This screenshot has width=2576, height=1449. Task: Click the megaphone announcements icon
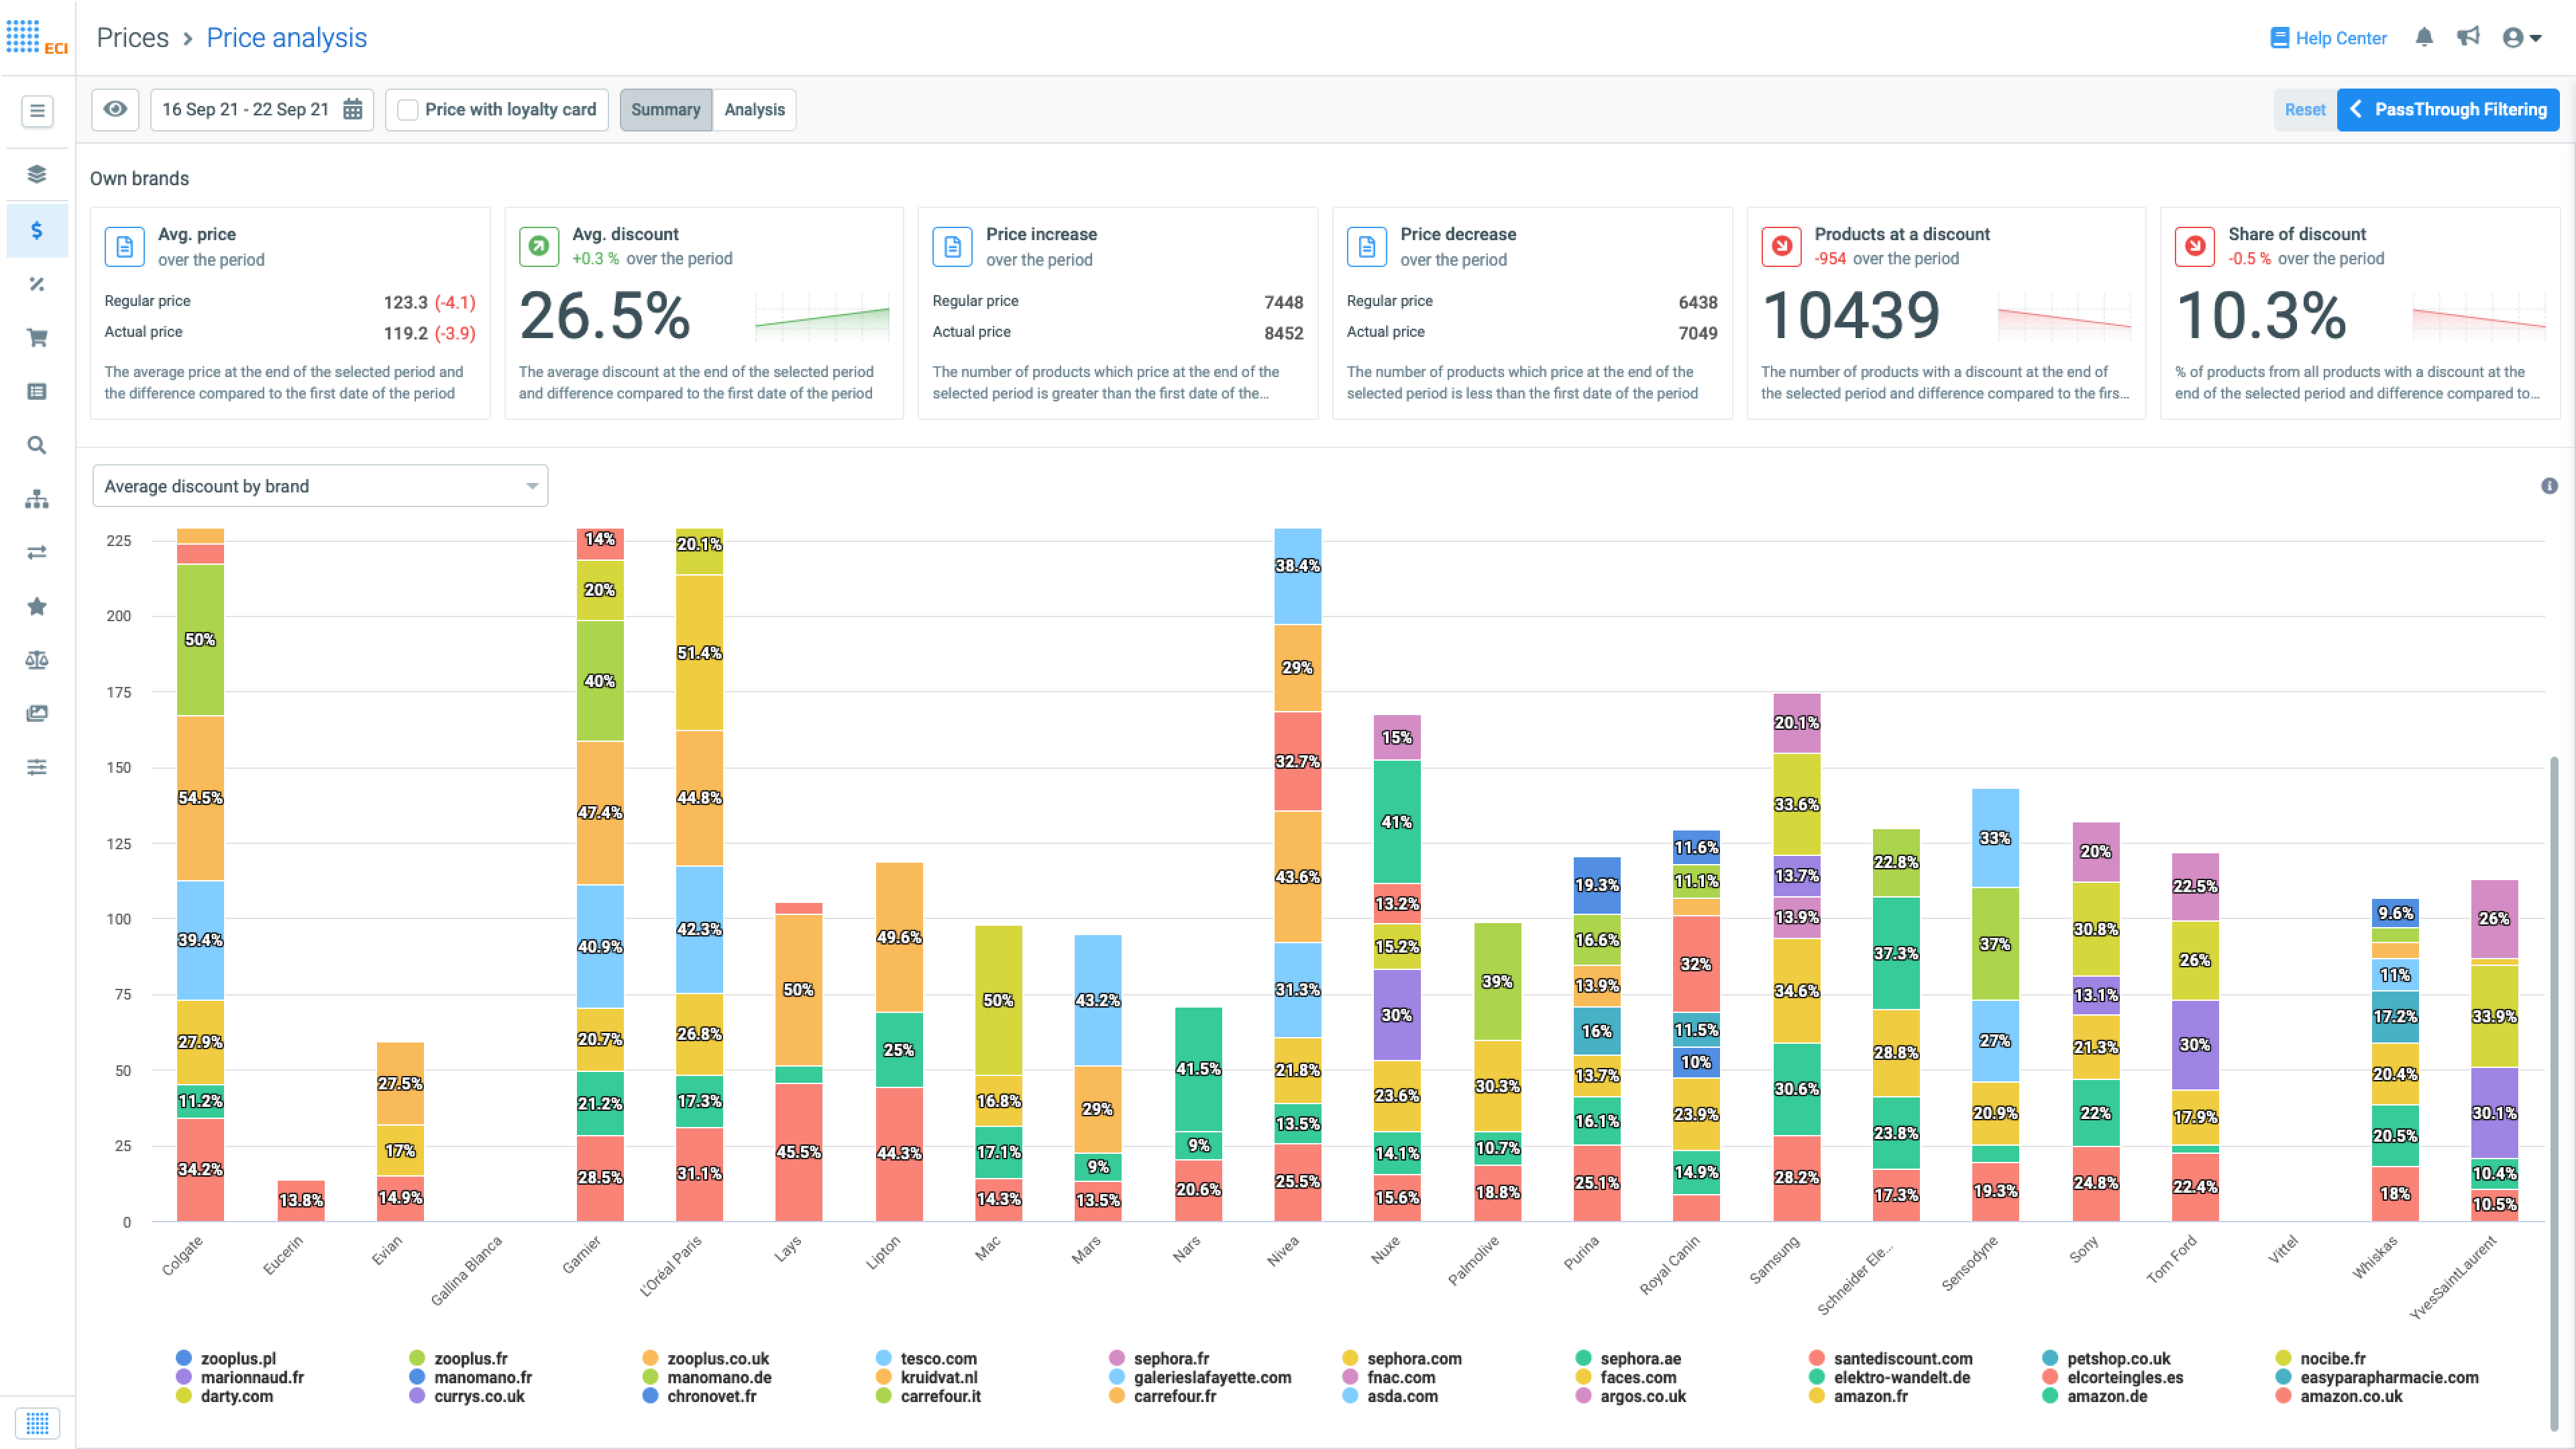pos(2468,38)
